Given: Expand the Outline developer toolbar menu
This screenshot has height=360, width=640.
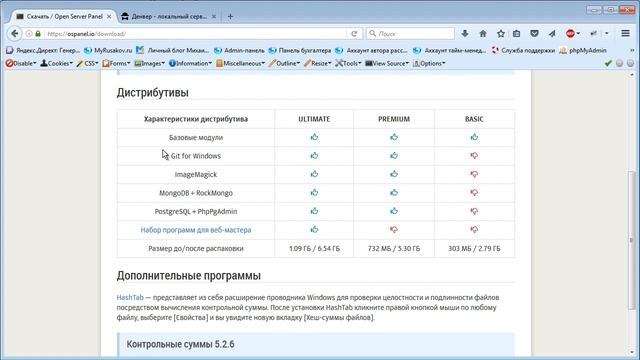Looking at the screenshot, I should click(x=284, y=63).
